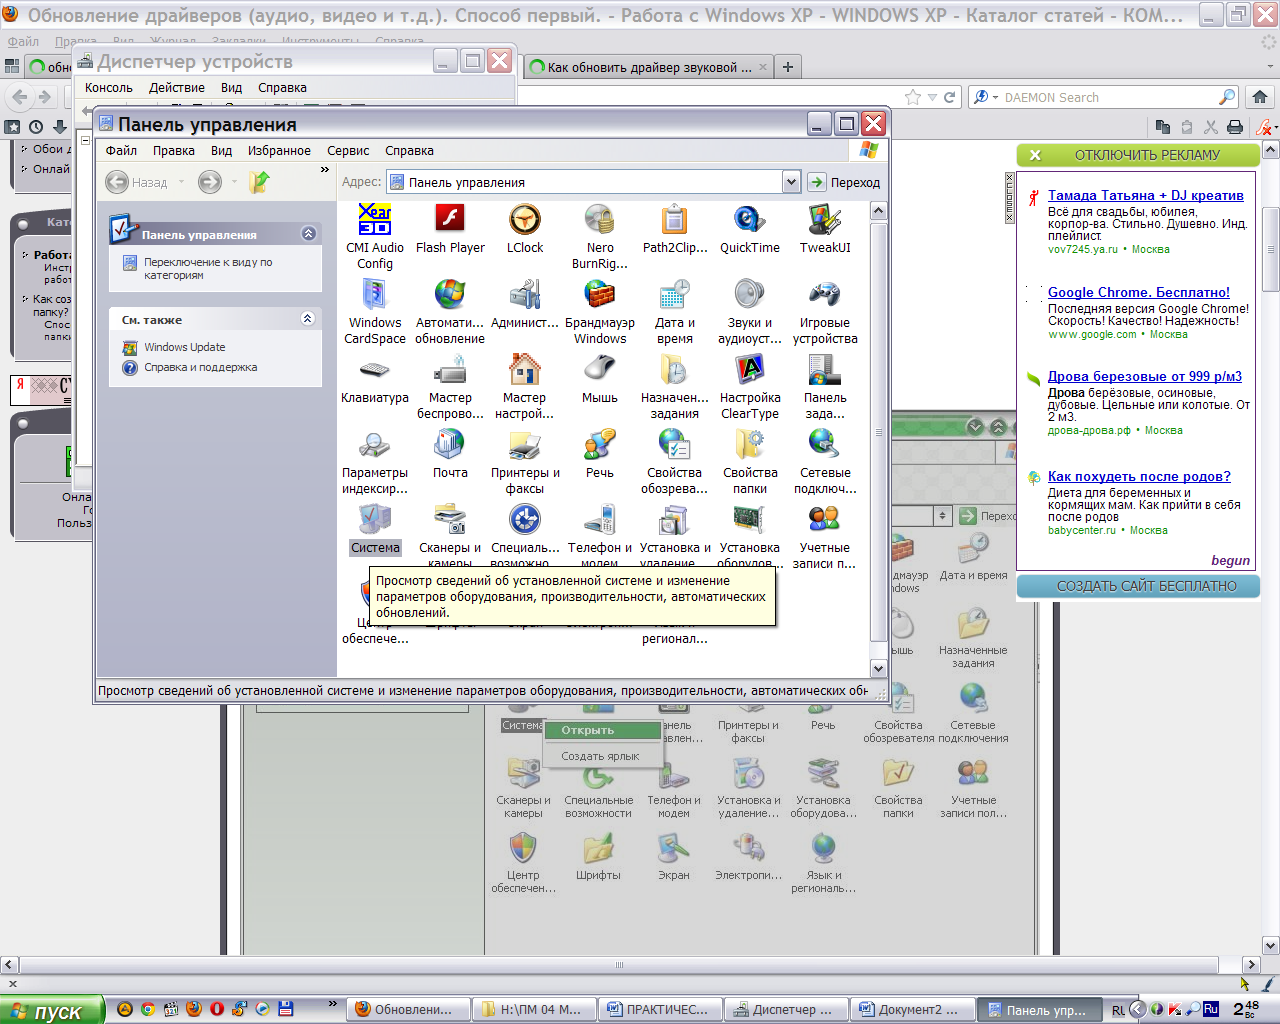Open Мышь icon in front Control Panel

click(x=600, y=379)
